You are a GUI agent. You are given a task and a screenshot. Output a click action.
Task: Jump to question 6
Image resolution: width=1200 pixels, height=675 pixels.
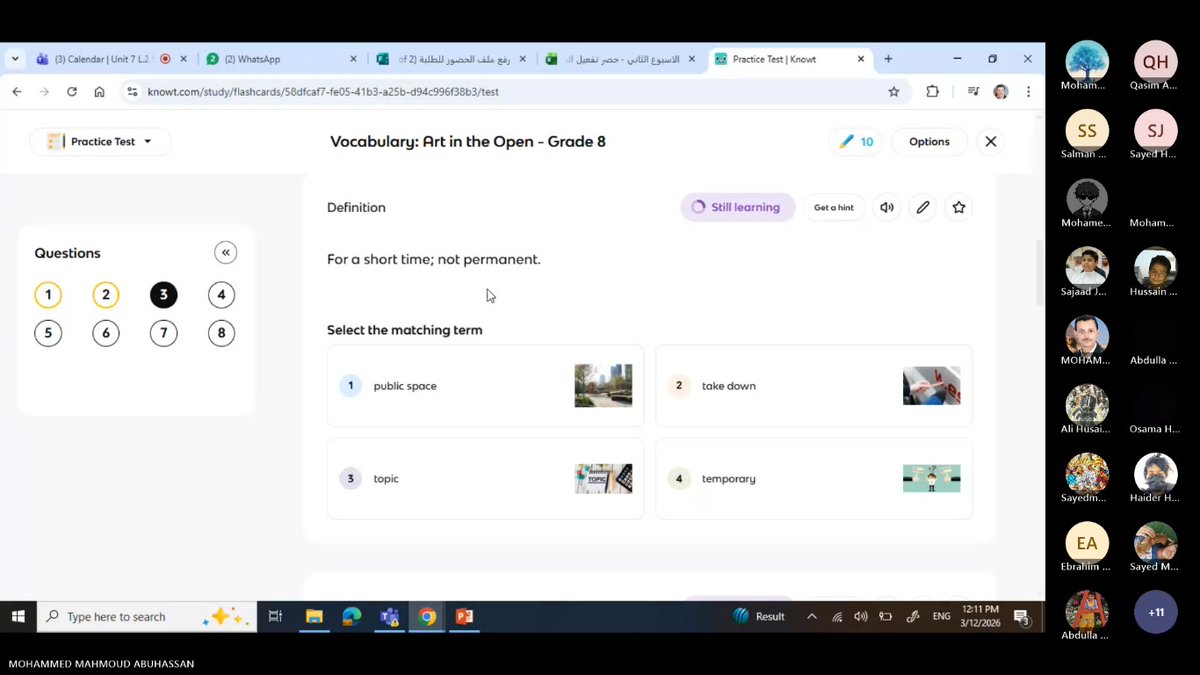click(106, 333)
